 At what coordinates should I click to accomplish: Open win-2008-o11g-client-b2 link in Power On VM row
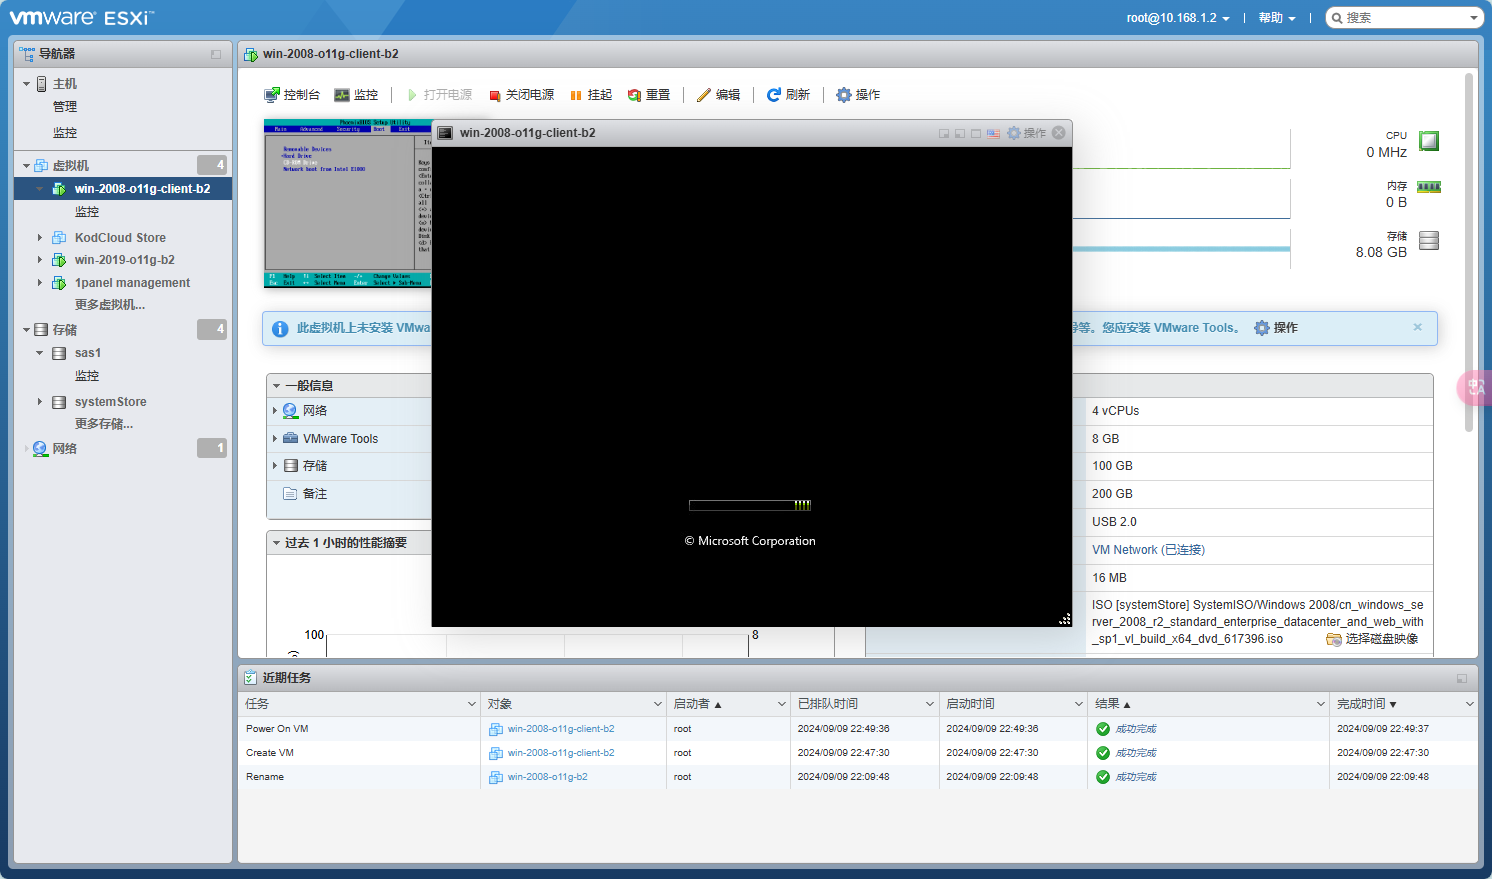click(x=561, y=729)
